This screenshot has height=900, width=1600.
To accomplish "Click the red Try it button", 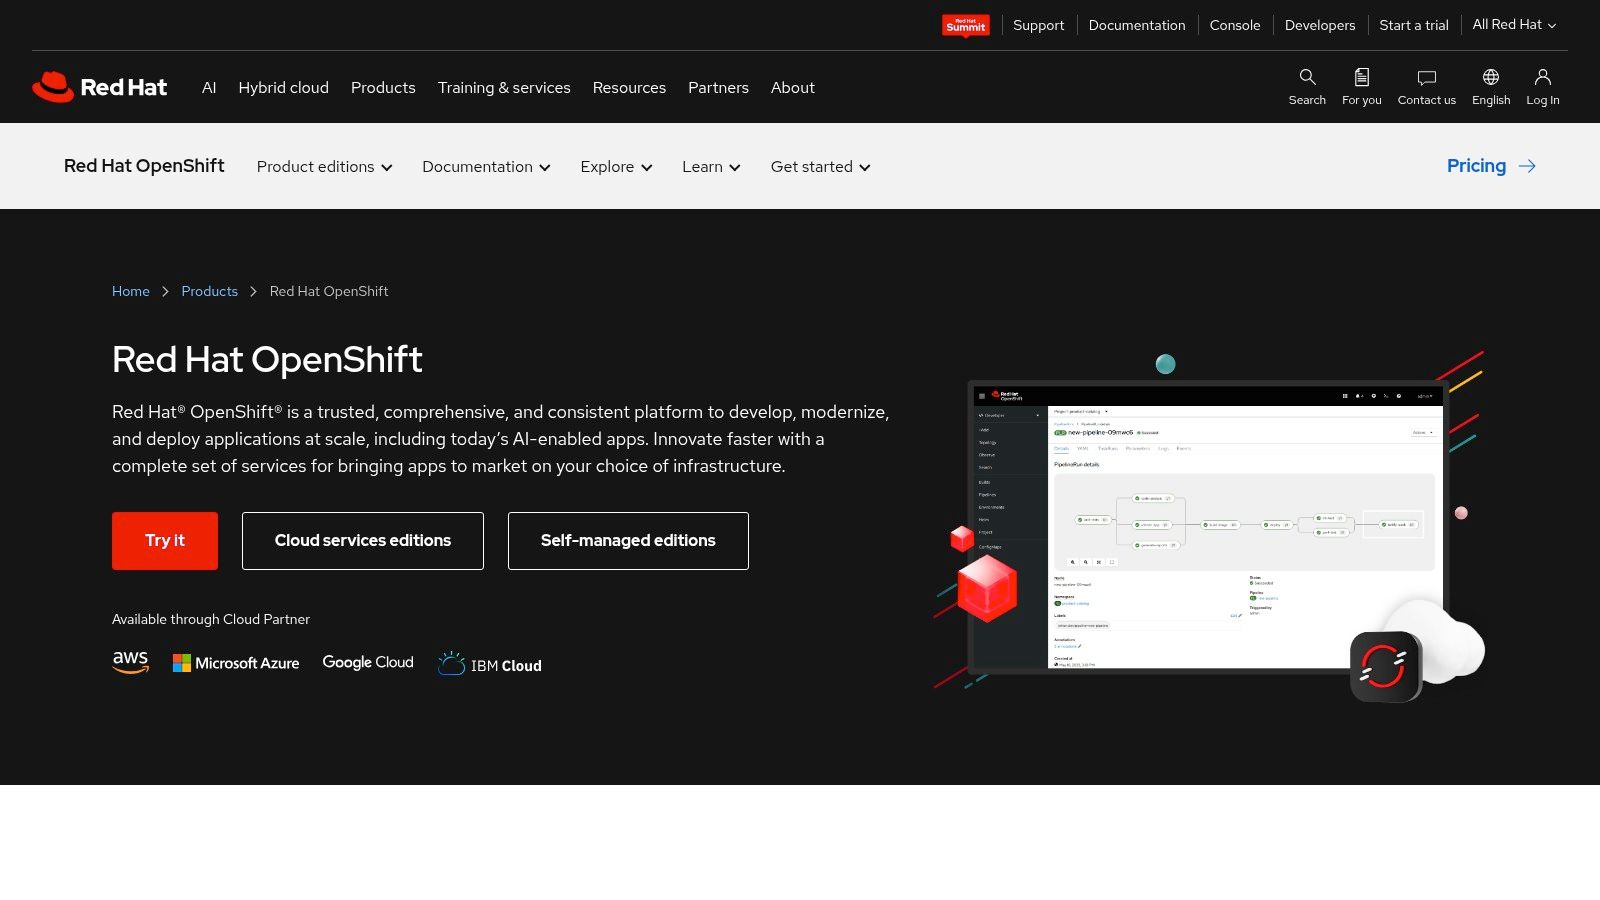I will click(x=165, y=541).
